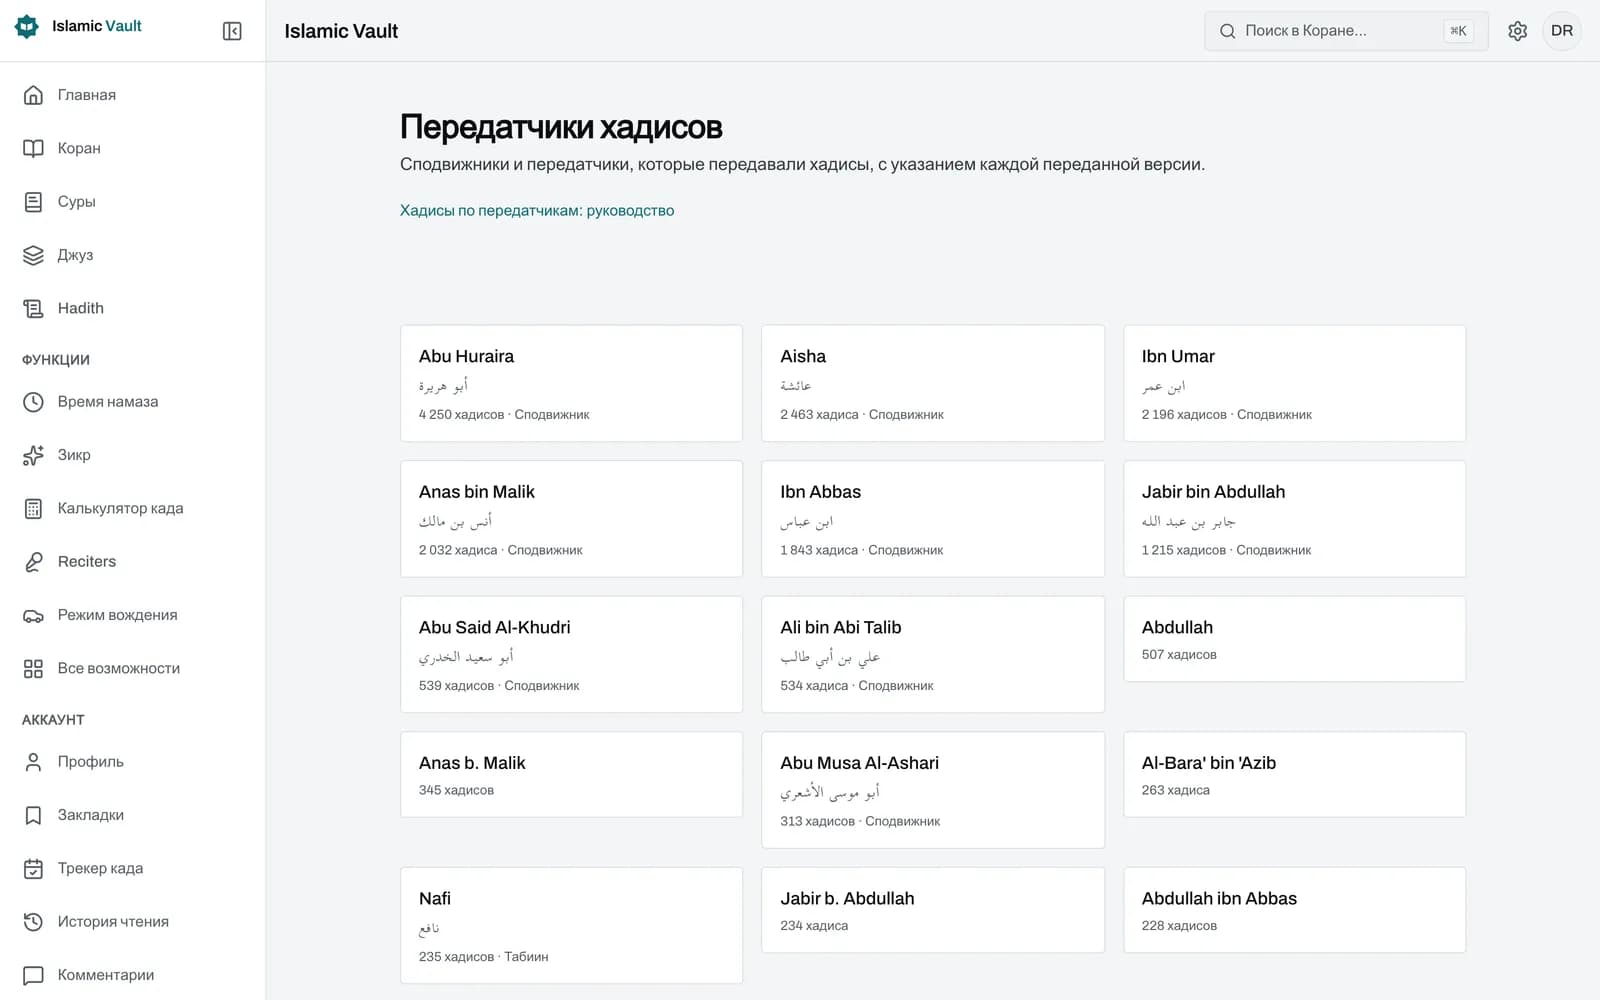
Task: Open the Комментарии chat icon
Action: [x=33, y=975]
